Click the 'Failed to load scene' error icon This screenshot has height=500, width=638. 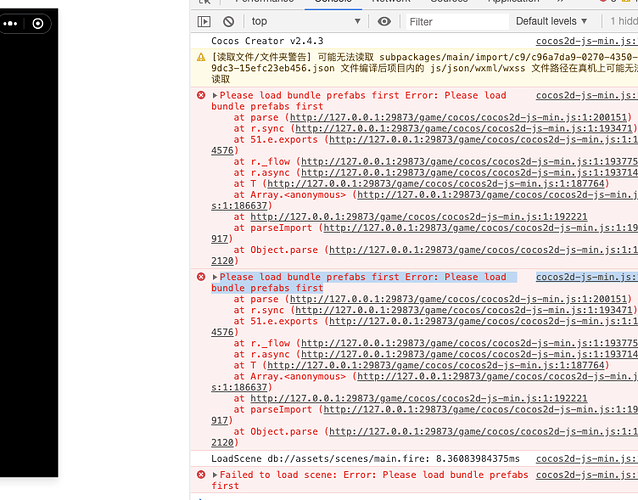[x=201, y=474]
